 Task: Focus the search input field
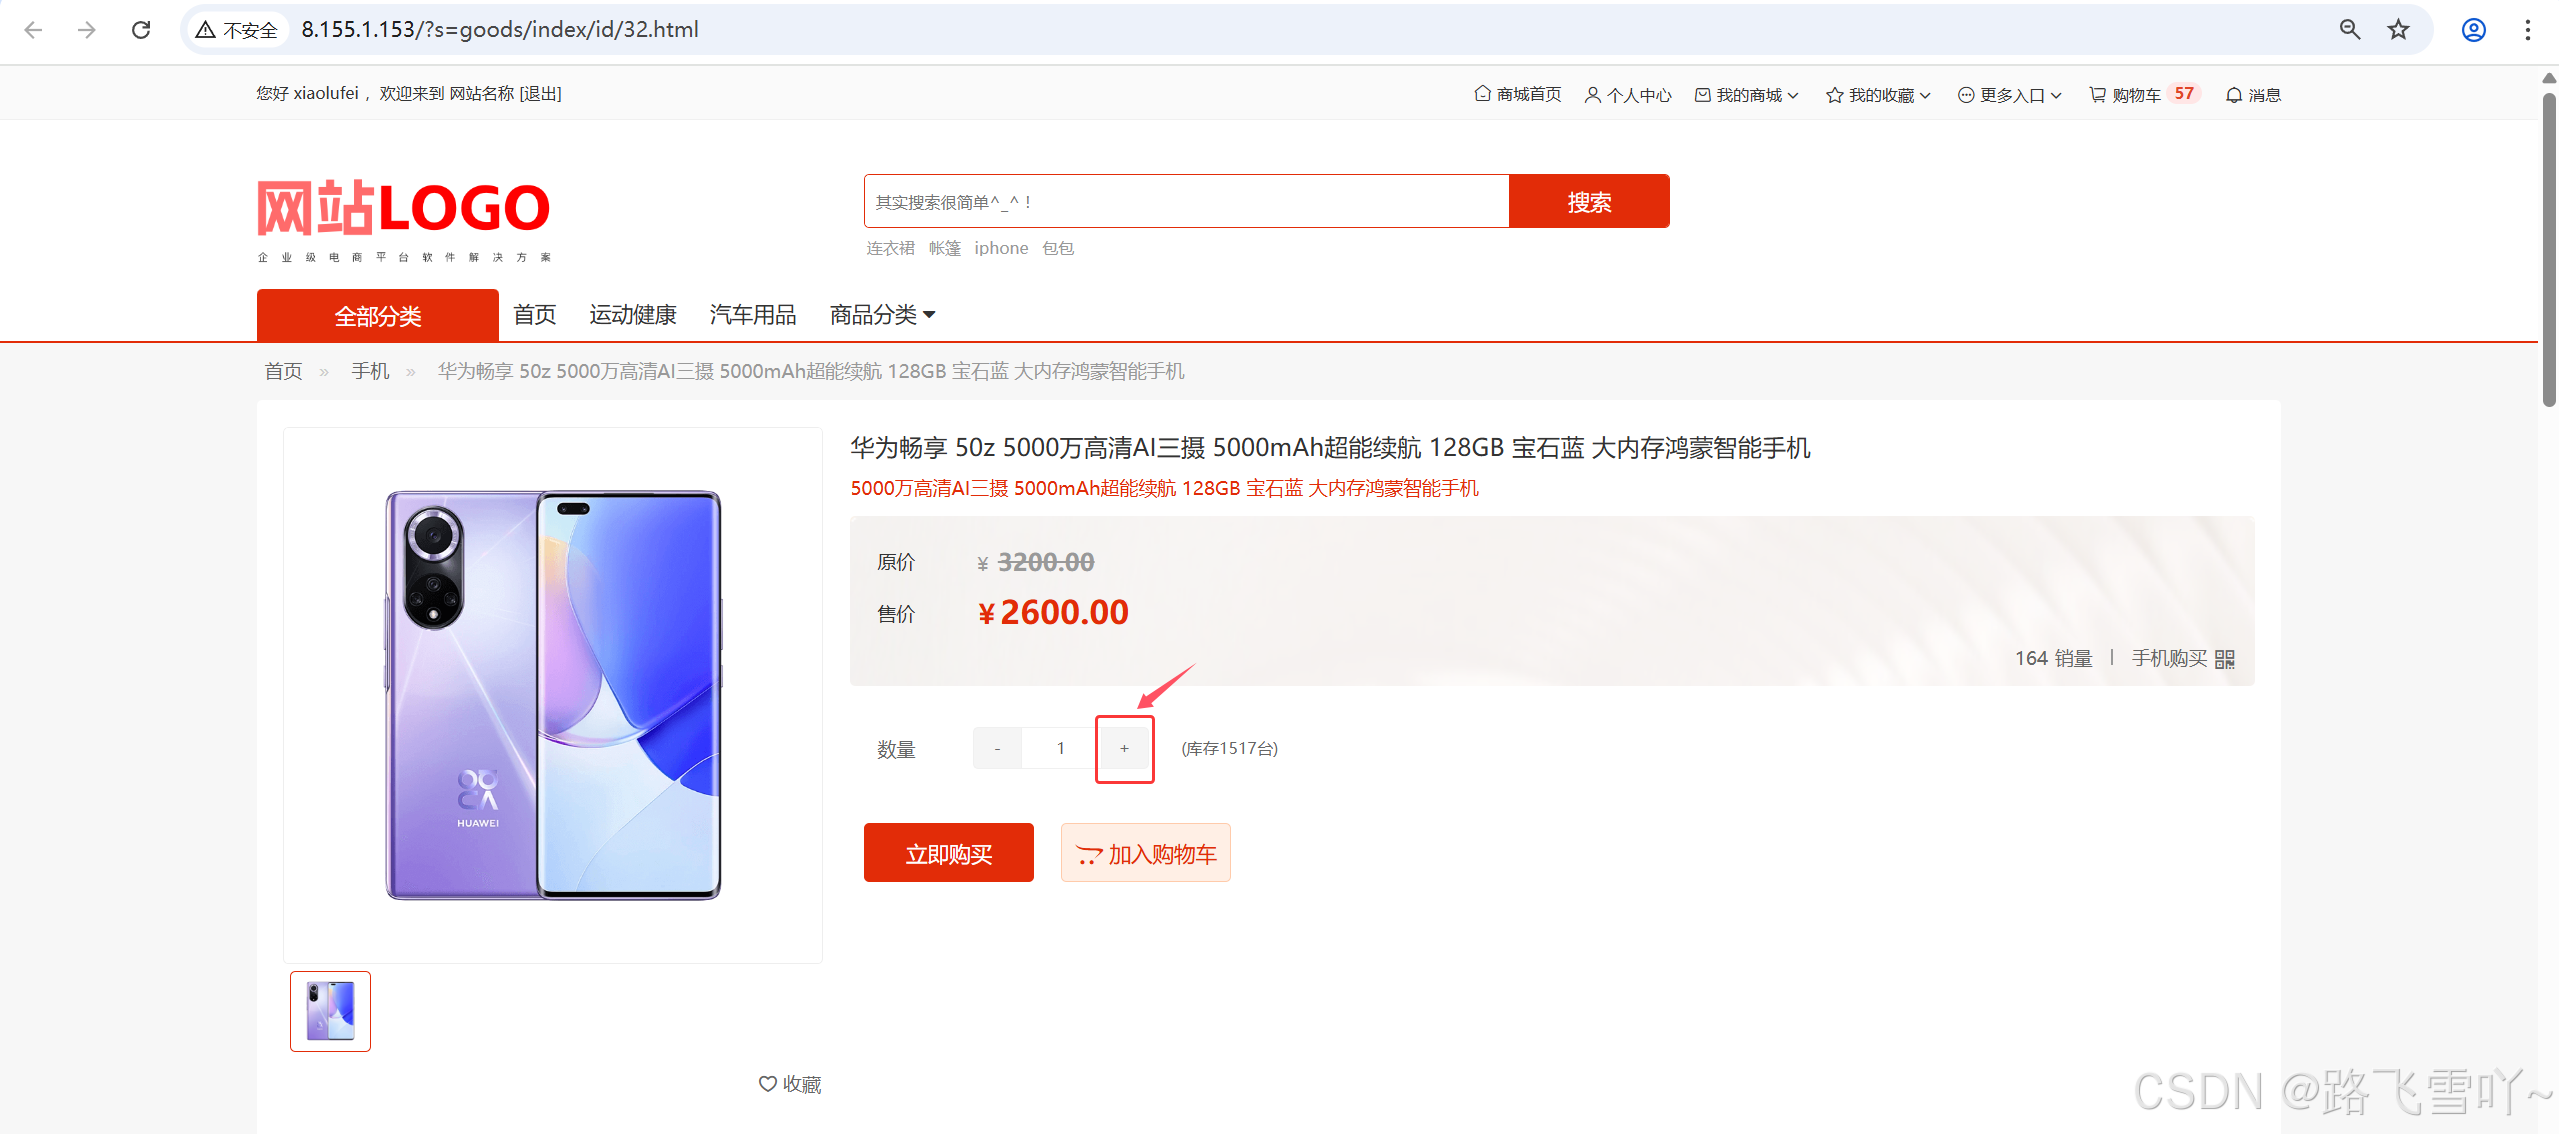click(x=1186, y=202)
